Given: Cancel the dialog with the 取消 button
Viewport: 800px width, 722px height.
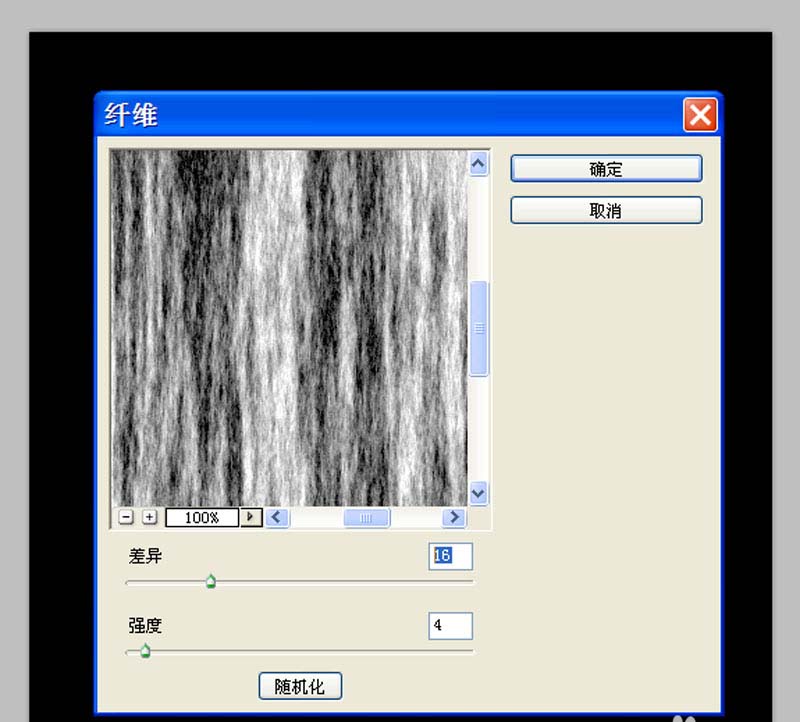Looking at the screenshot, I should [x=605, y=210].
